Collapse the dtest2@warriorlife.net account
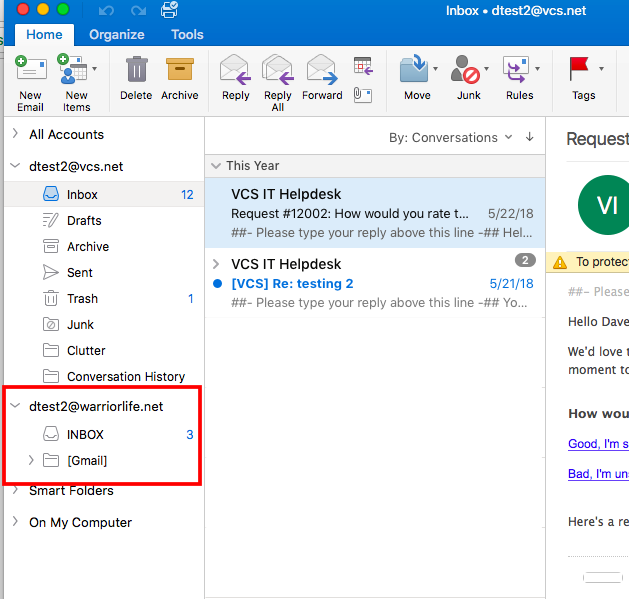The width and height of the screenshot is (629, 599). point(15,405)
